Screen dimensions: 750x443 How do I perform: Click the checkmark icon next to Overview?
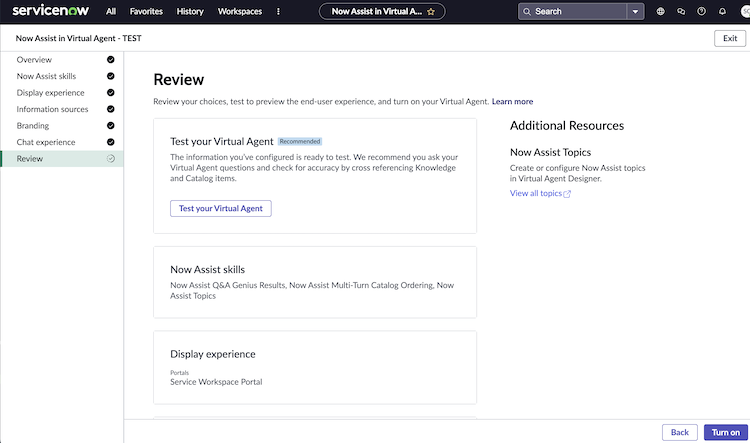110,60
